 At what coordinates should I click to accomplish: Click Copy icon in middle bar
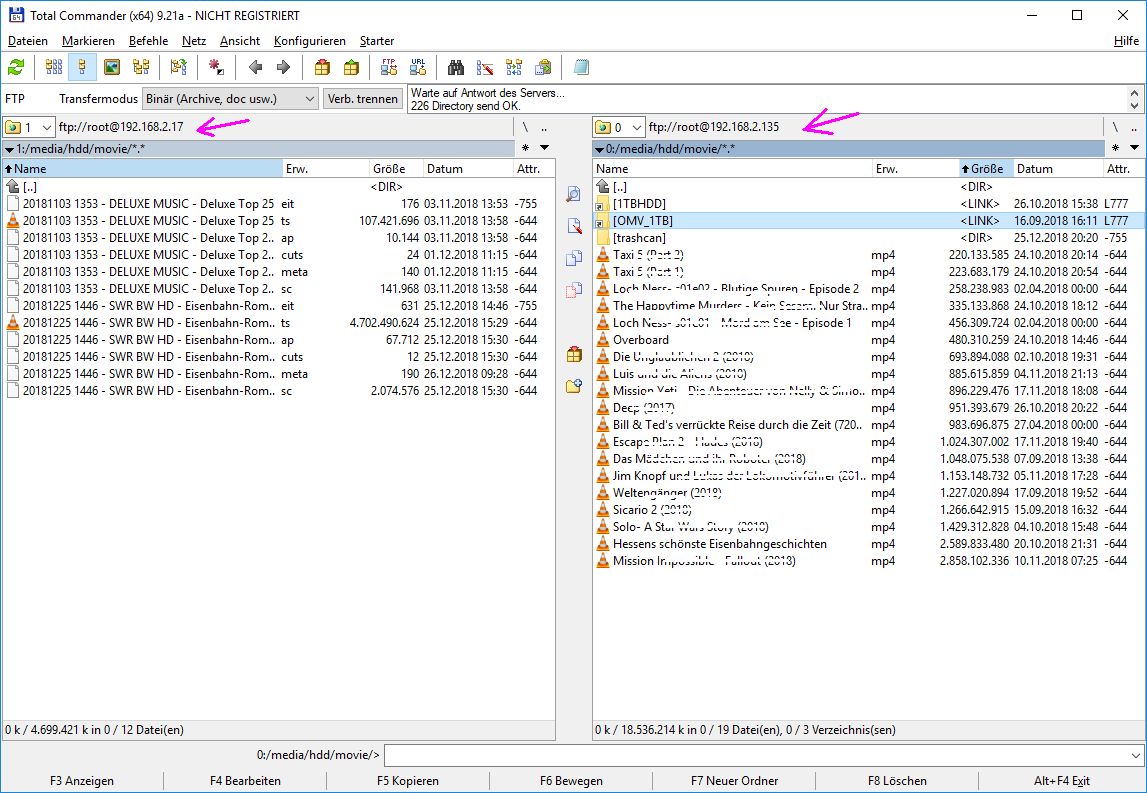[x=574, y=258]
